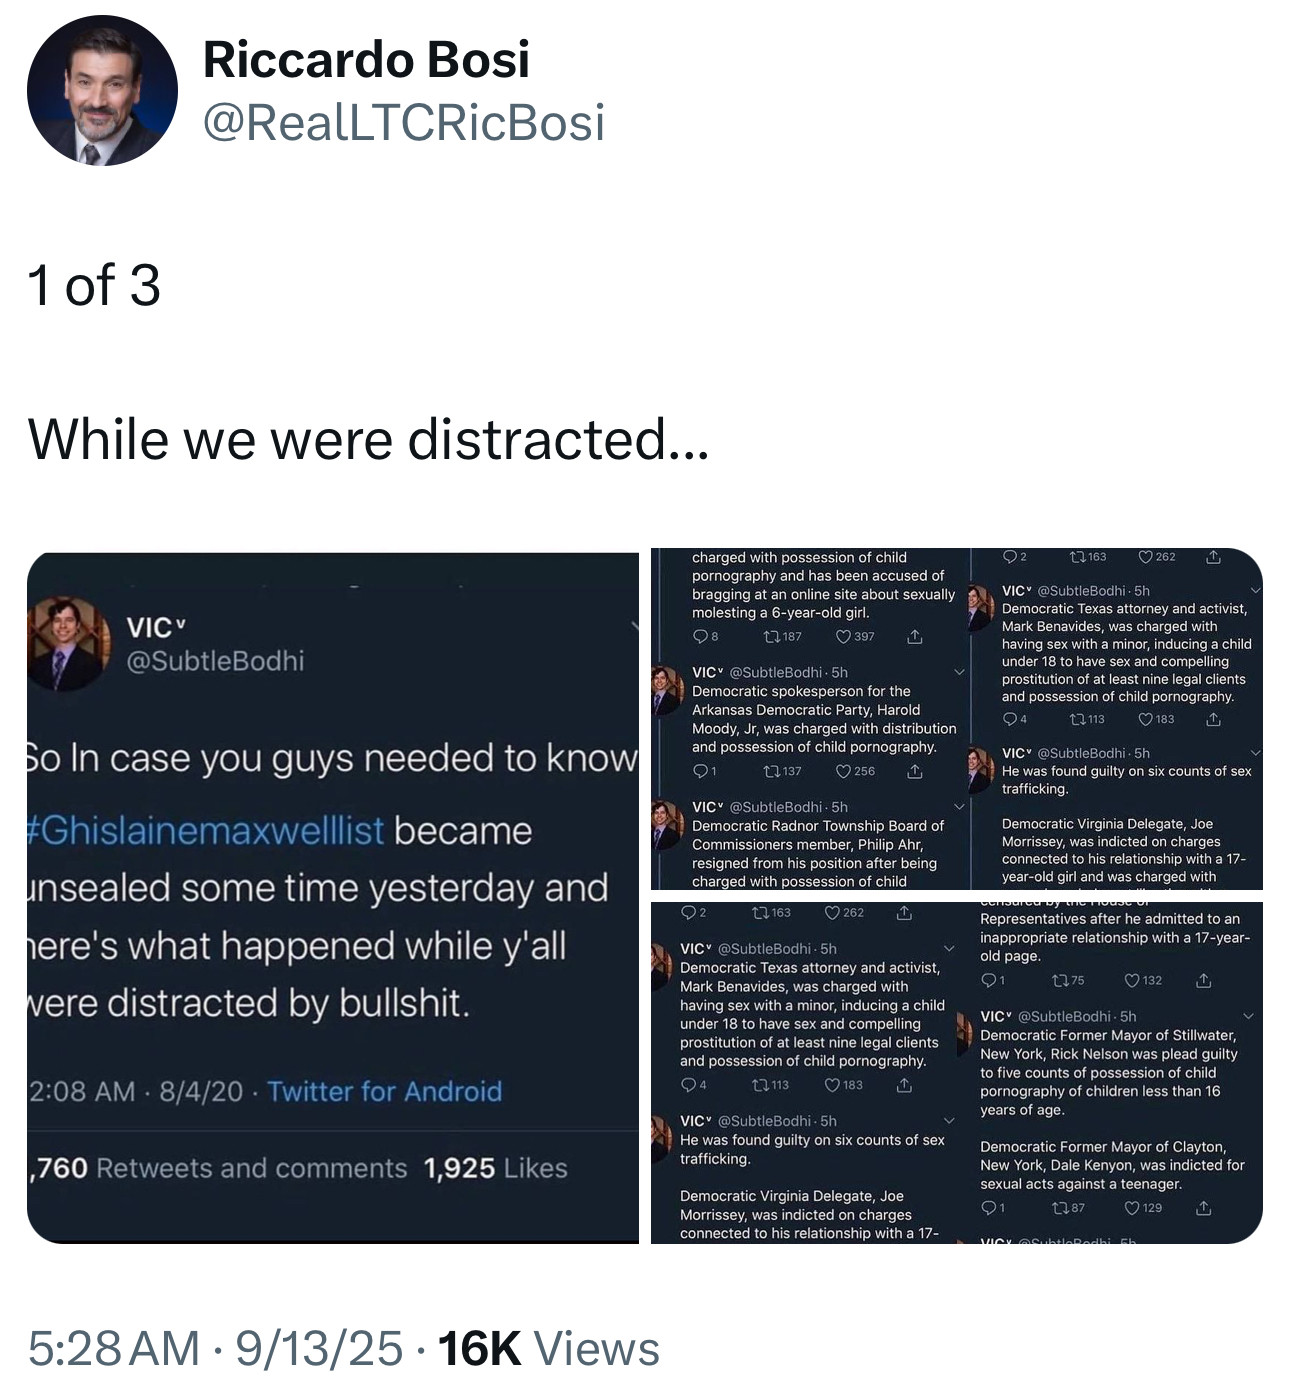Click the 5:28 AM 9/13/25 timestamp
The width and height of the screenshot is (1290, 1390).
(215, 1348)
